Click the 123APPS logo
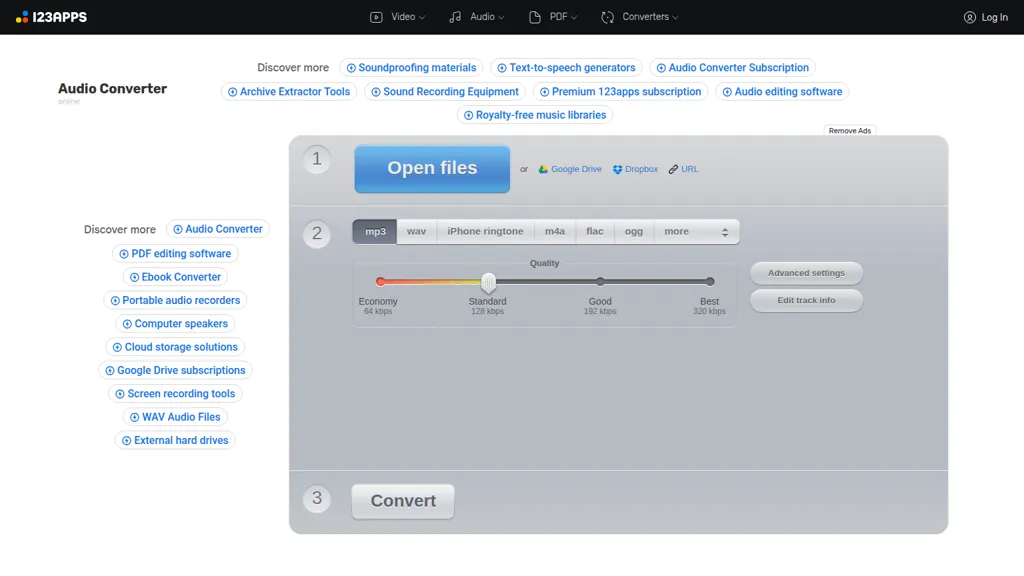The image size is (1024, 576). (51, 17)
